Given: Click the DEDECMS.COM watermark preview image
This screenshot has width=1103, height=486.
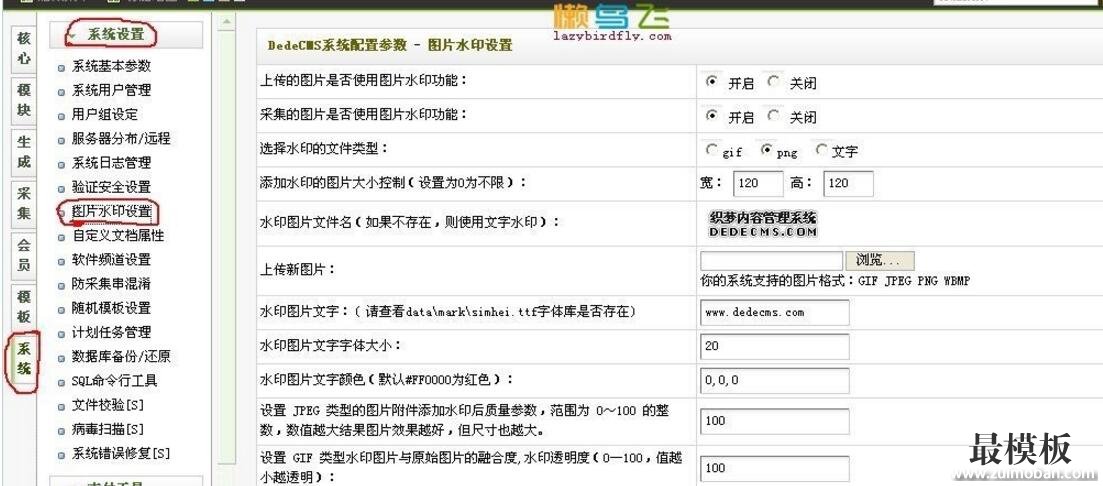Looking at the screenshot, I should [763, 224].
